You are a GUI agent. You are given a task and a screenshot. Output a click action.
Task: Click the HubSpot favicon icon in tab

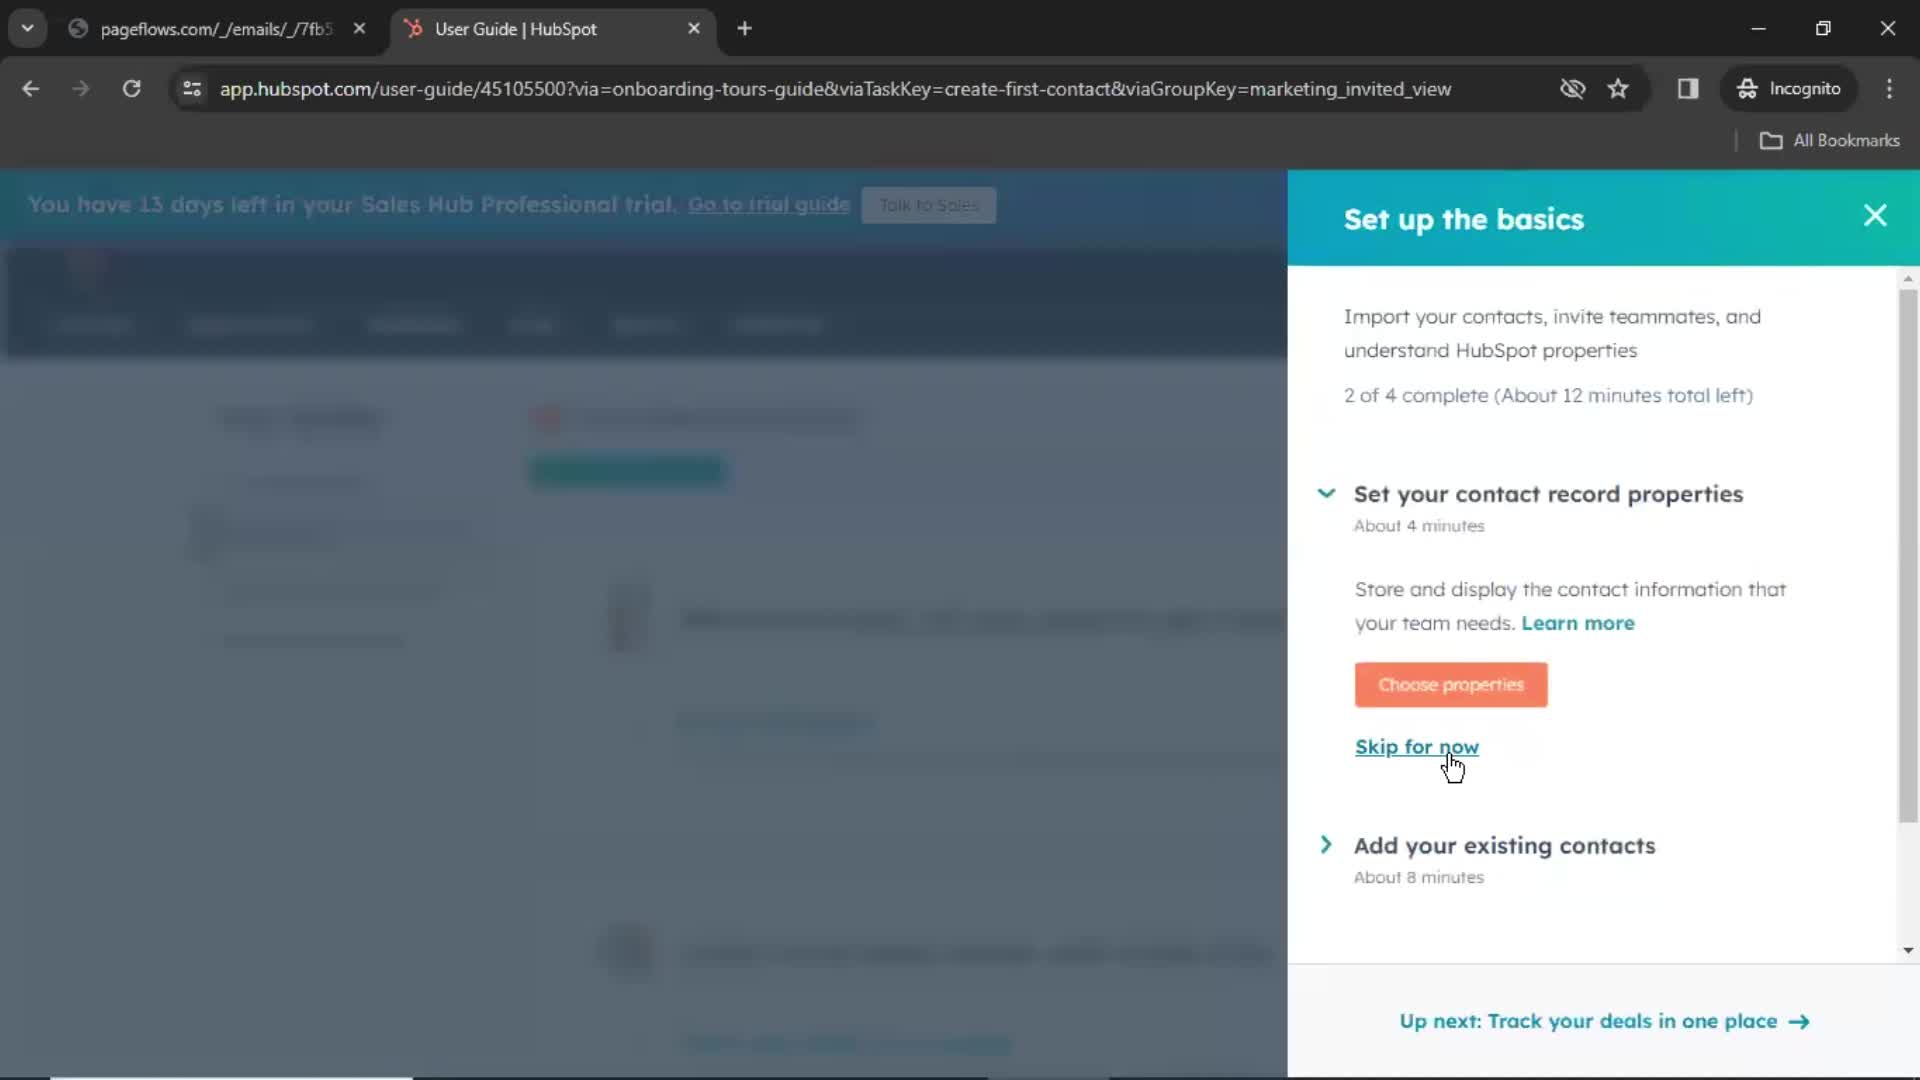(x=414, y=29)
